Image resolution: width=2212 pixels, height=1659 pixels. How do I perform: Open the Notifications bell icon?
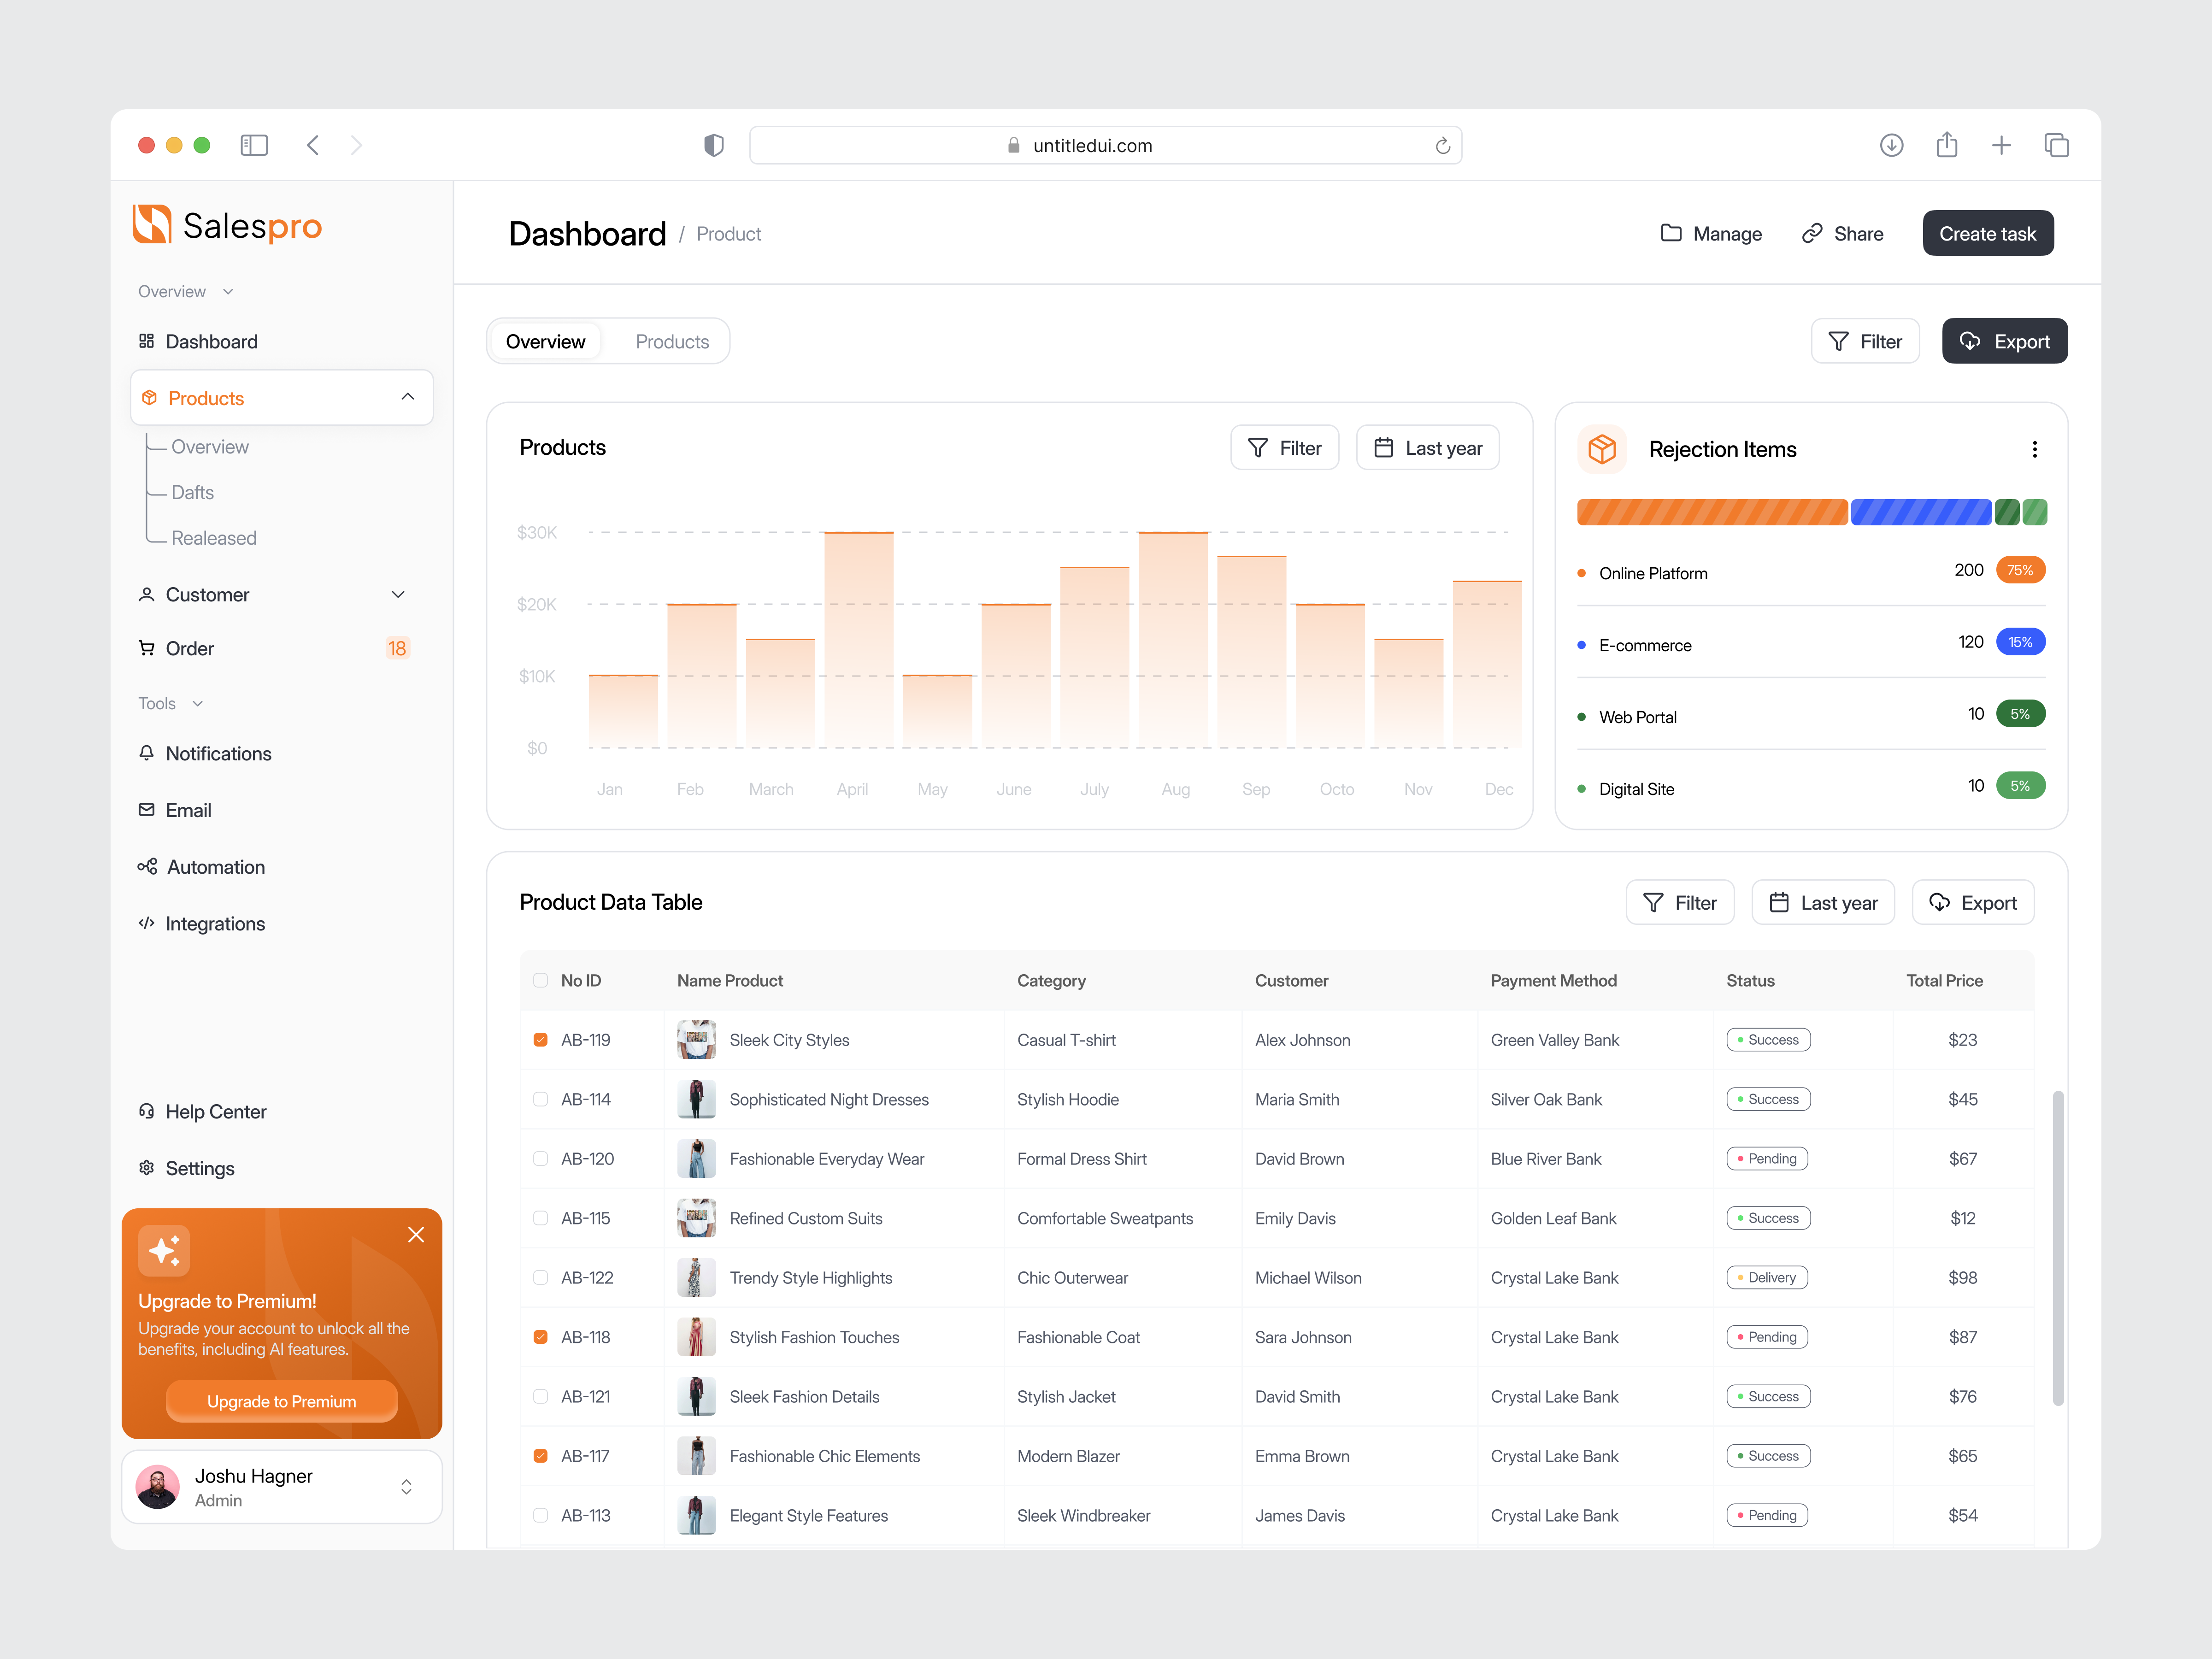point(147,753)
